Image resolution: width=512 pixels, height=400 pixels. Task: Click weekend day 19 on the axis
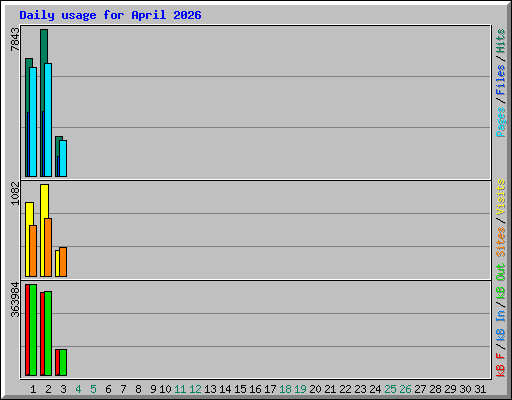(300, 389)
